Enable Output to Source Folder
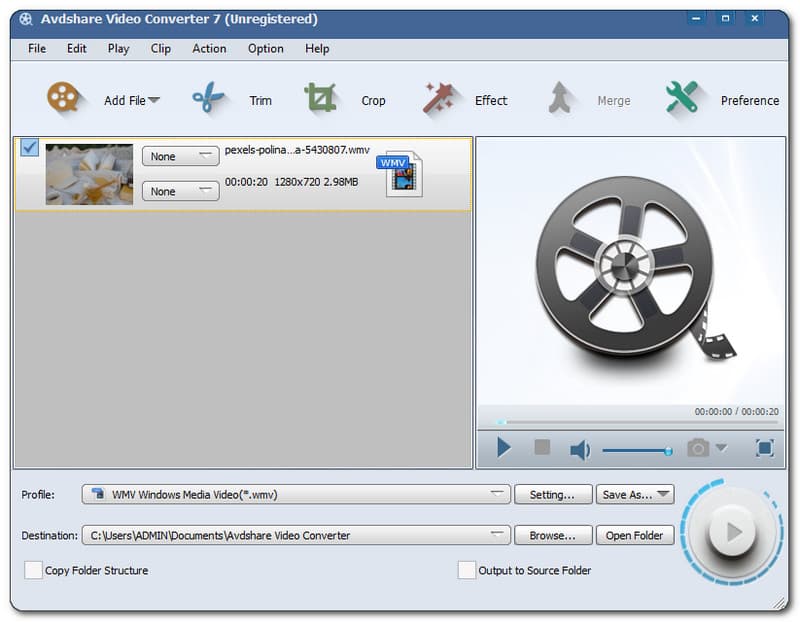The width and height of the screenshot is (800, 622). (x=467, y=570)
